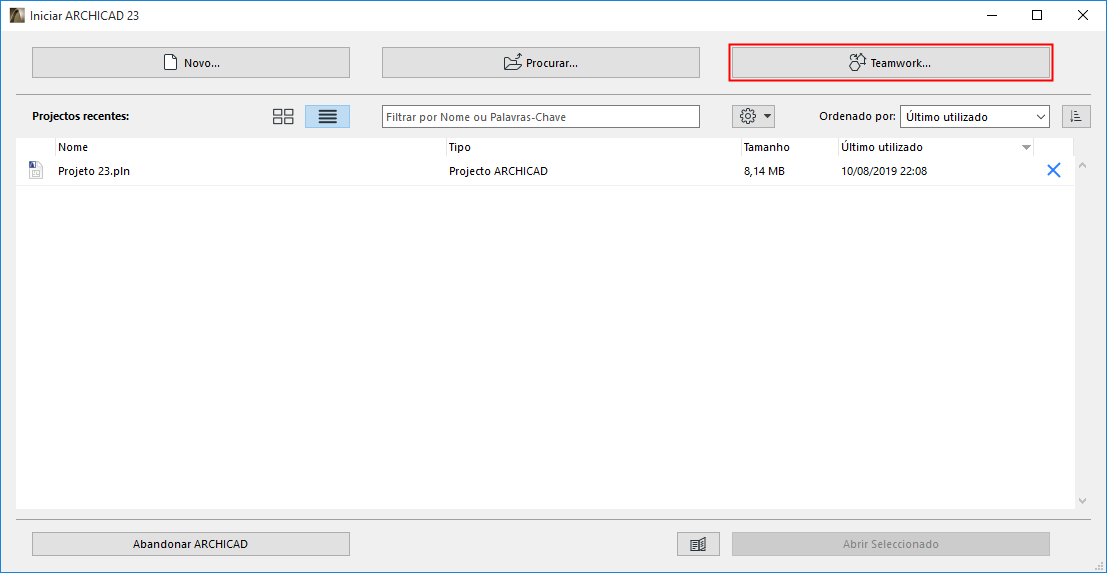Viewport: 1107px width, 573px height.
Task: Click the 8,14 MB size cell
Action: (x=765, y=171)
